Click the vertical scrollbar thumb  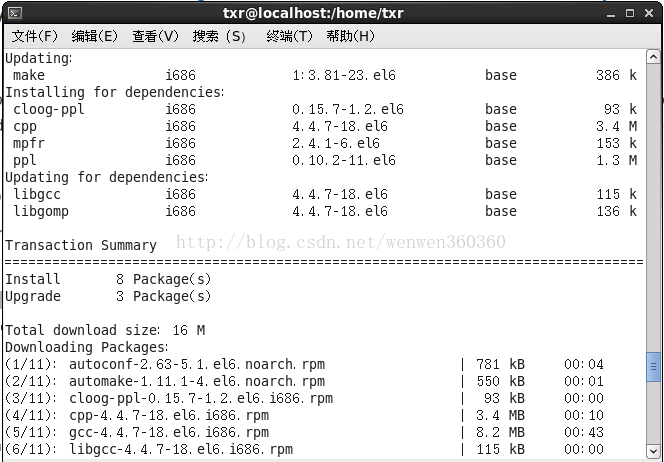[654, 366]
